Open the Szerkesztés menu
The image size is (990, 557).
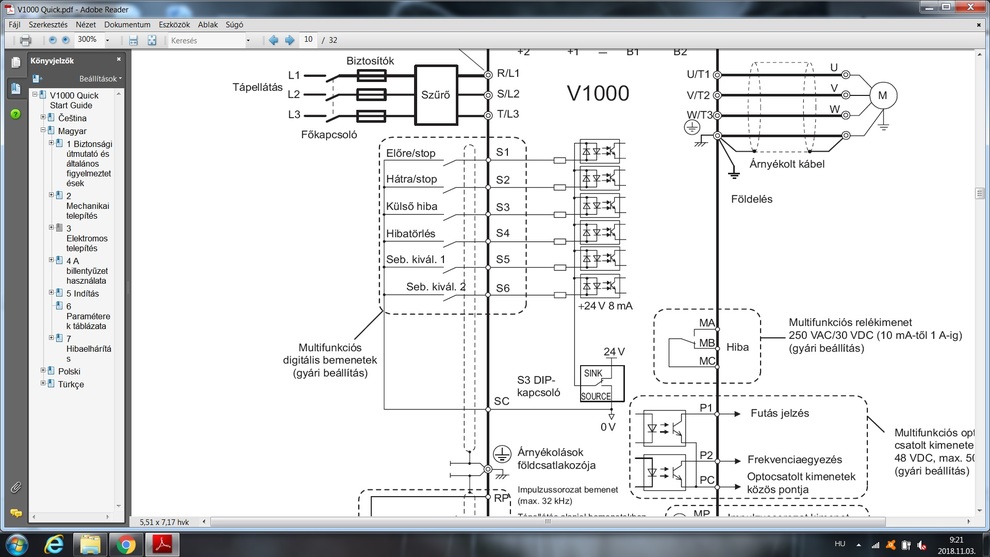coord(48,24)
